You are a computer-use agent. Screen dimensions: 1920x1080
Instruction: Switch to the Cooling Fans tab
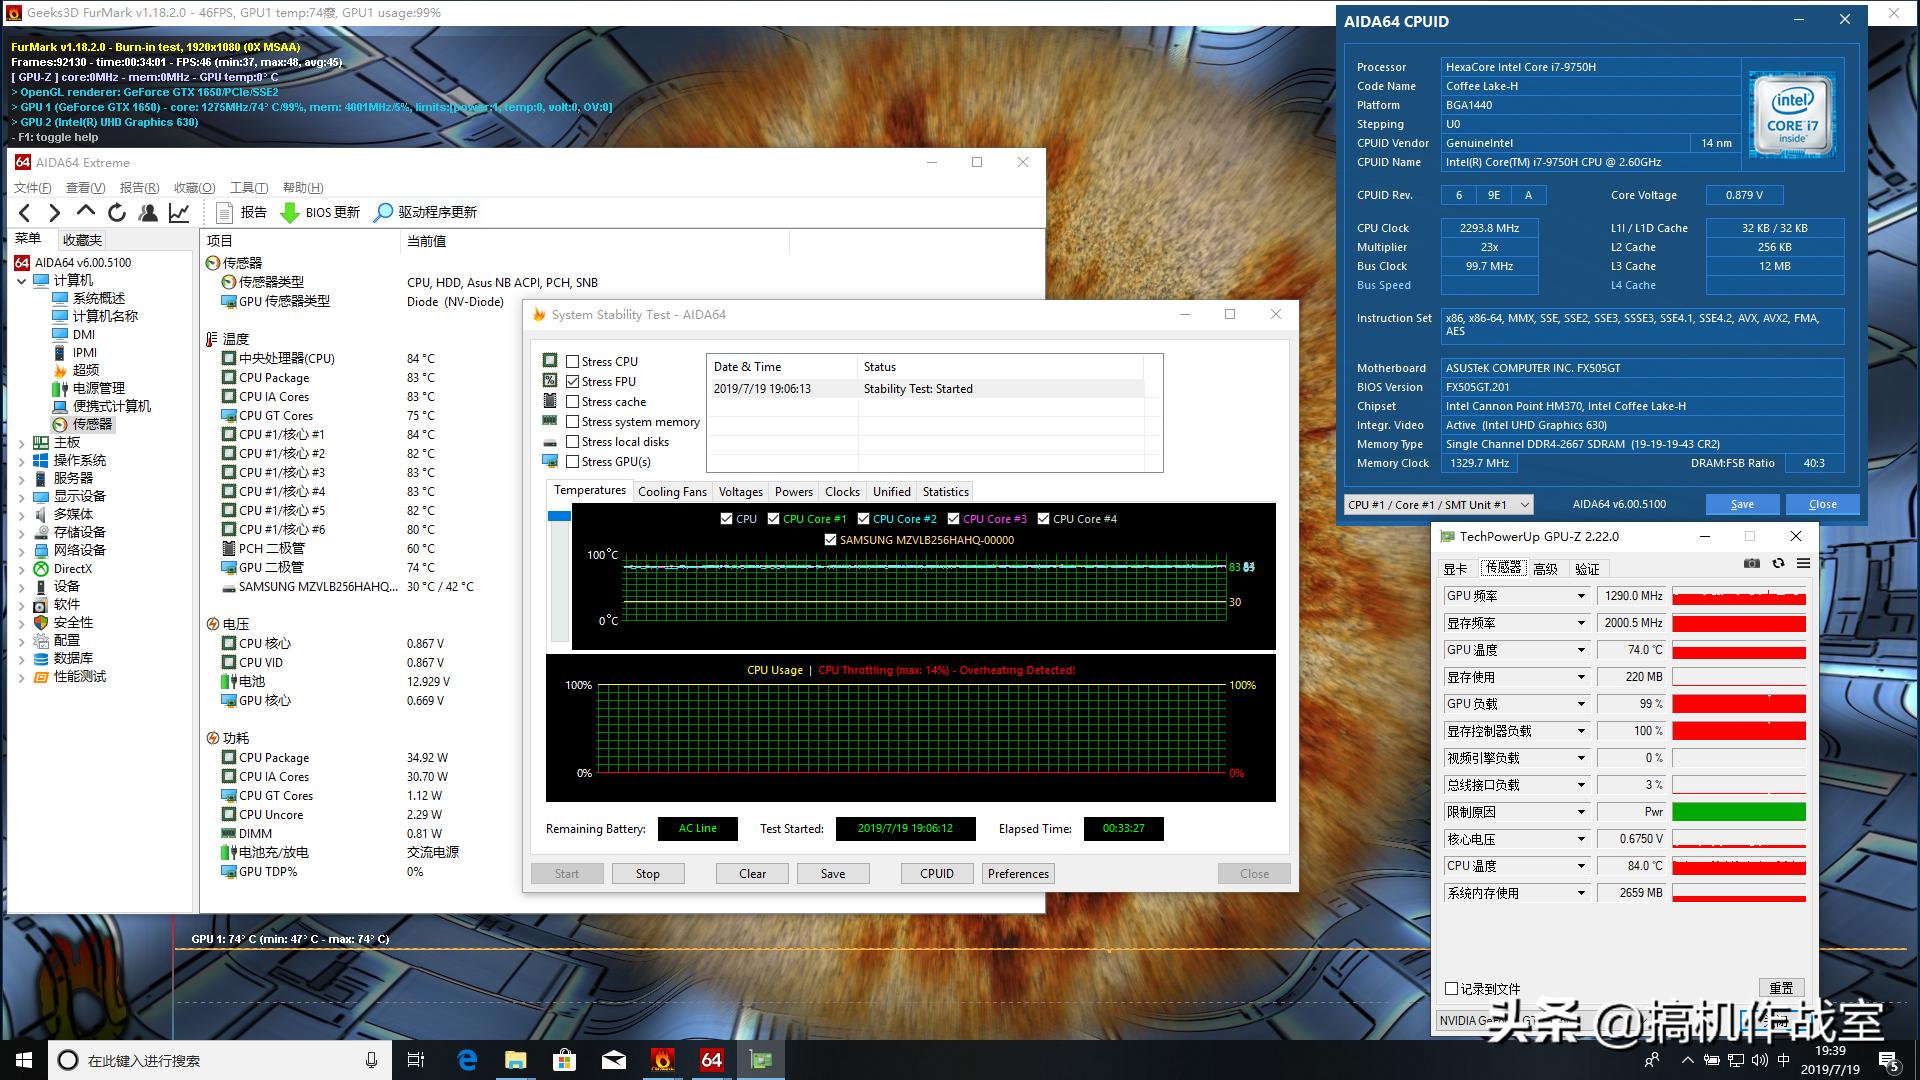[x=672, y=492]
